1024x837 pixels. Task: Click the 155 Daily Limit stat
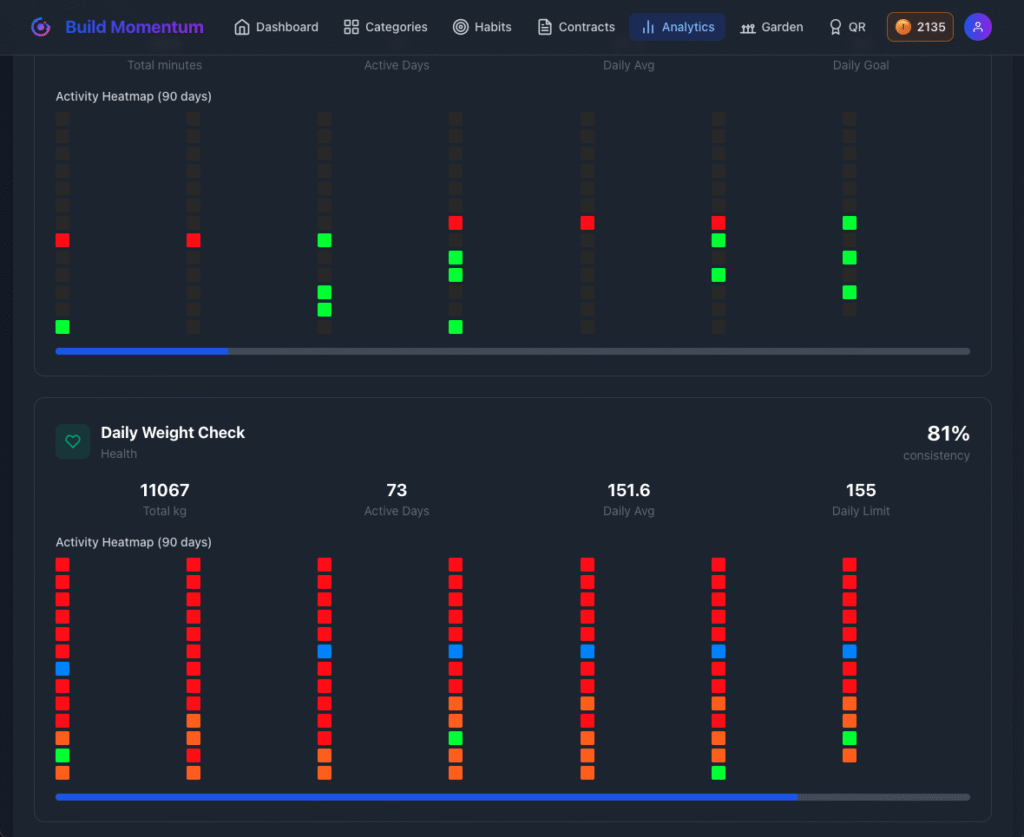tap(860, 490)
